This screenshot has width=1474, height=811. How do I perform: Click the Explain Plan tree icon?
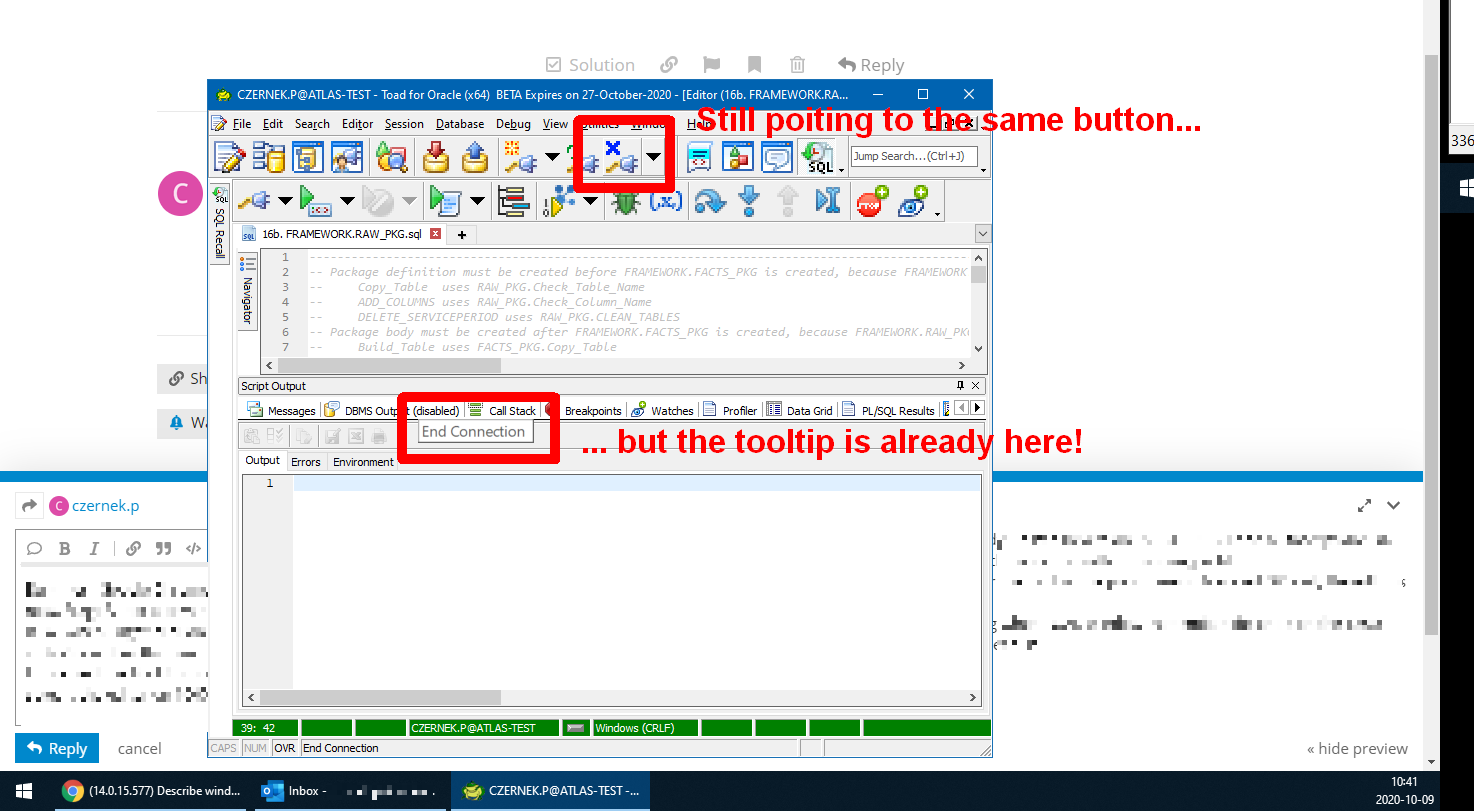click(512, 201)
